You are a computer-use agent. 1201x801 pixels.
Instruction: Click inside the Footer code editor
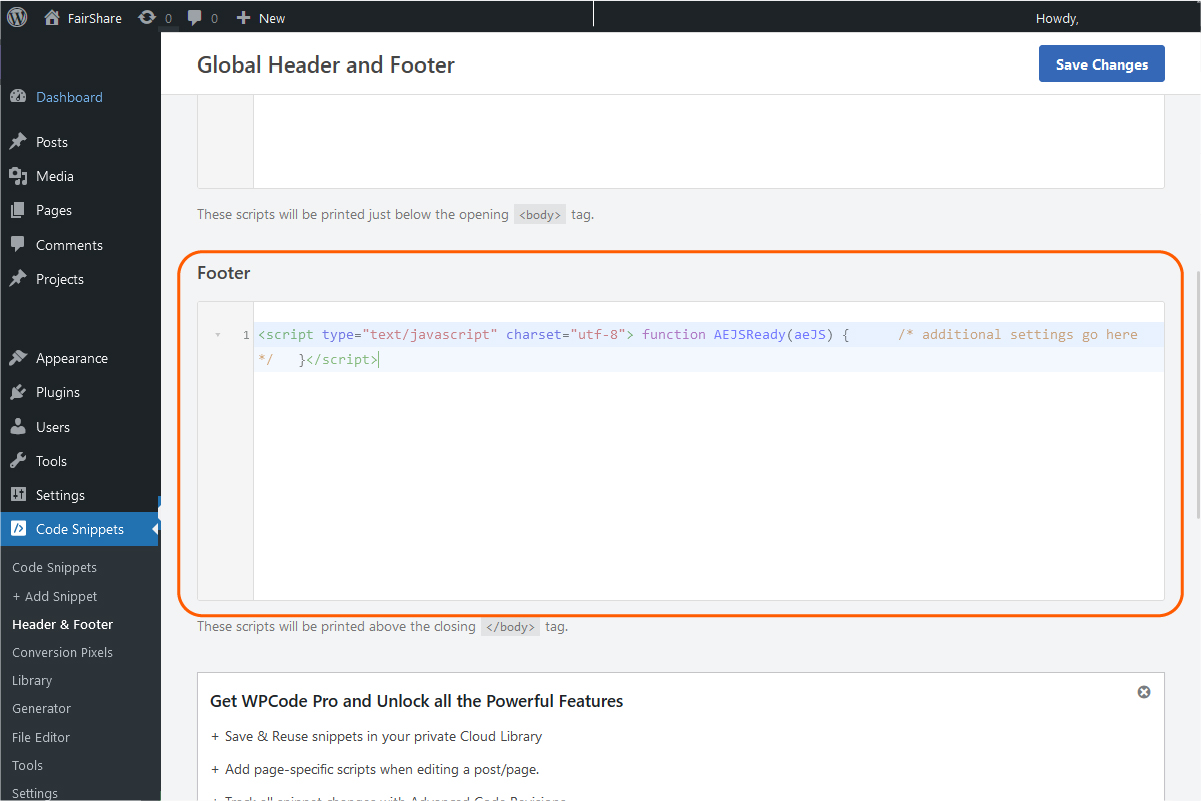coord(708,451)
